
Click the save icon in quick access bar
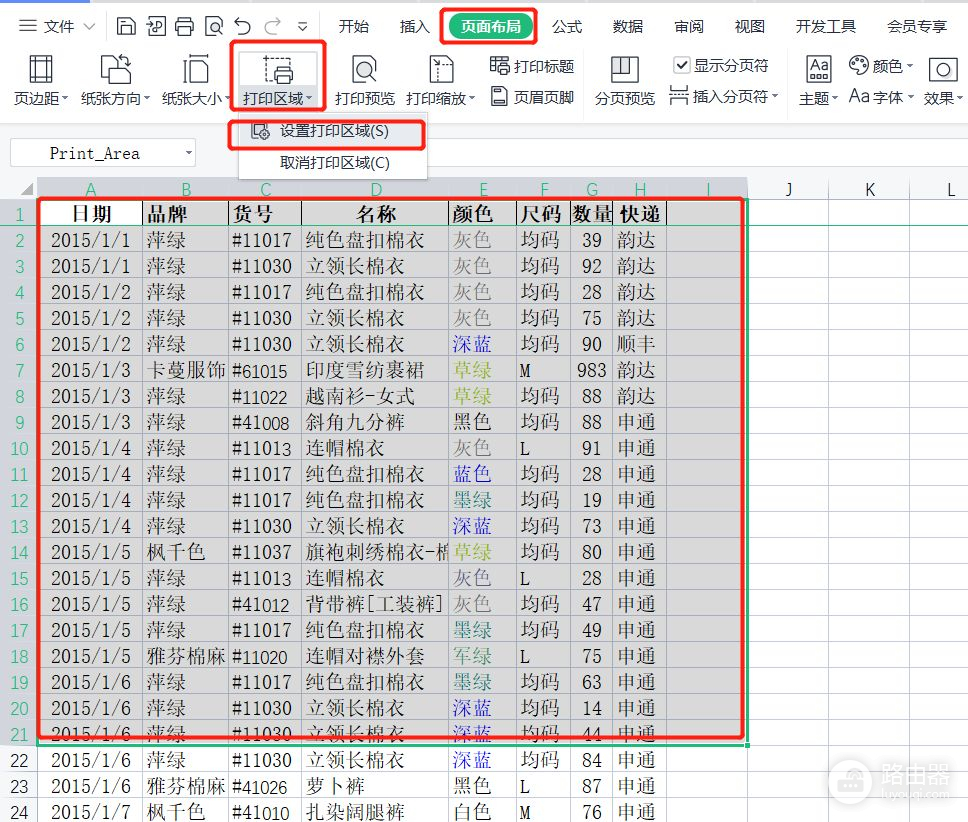point(126,27)
